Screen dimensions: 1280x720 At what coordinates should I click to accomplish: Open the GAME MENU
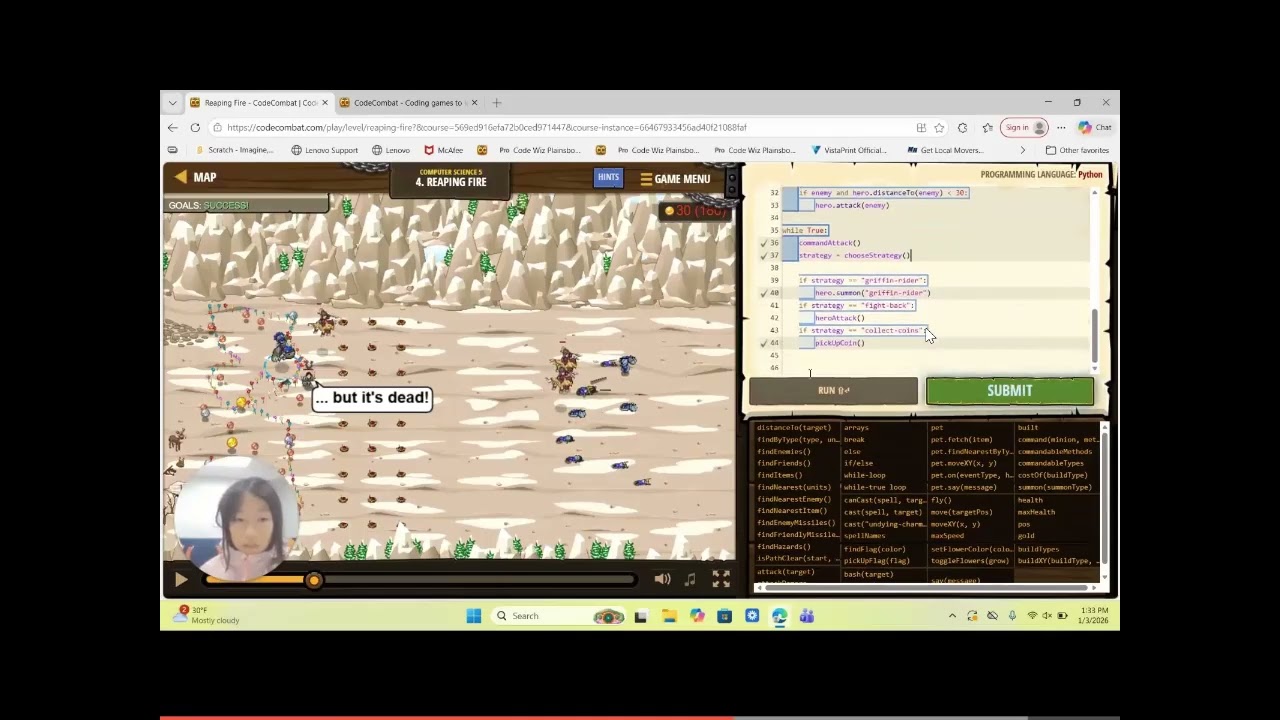(675, 179)
